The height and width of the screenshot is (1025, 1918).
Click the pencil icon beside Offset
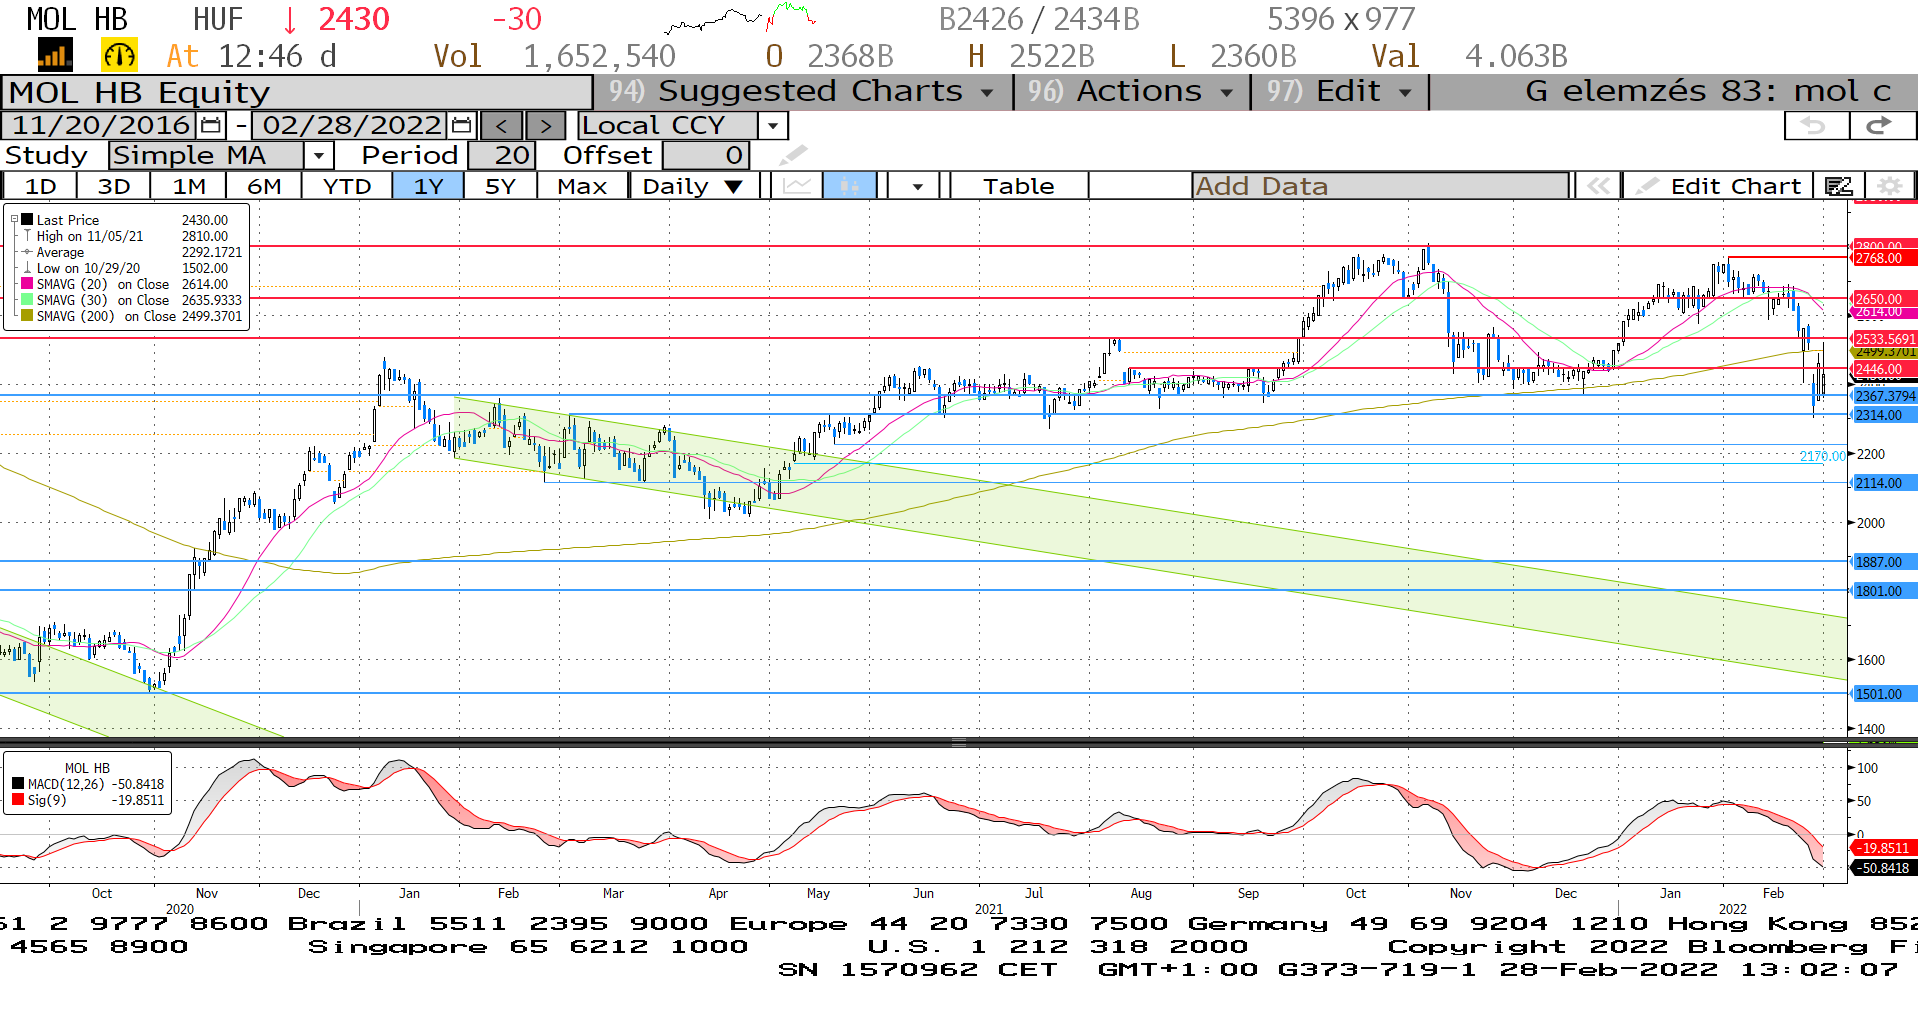pyautogui.click(x=792, y=155)
